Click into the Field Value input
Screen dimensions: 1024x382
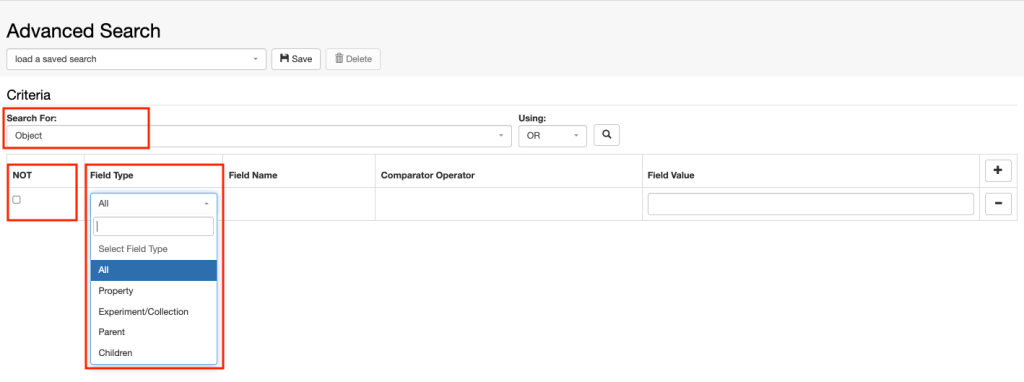click(x=810, y=204)
